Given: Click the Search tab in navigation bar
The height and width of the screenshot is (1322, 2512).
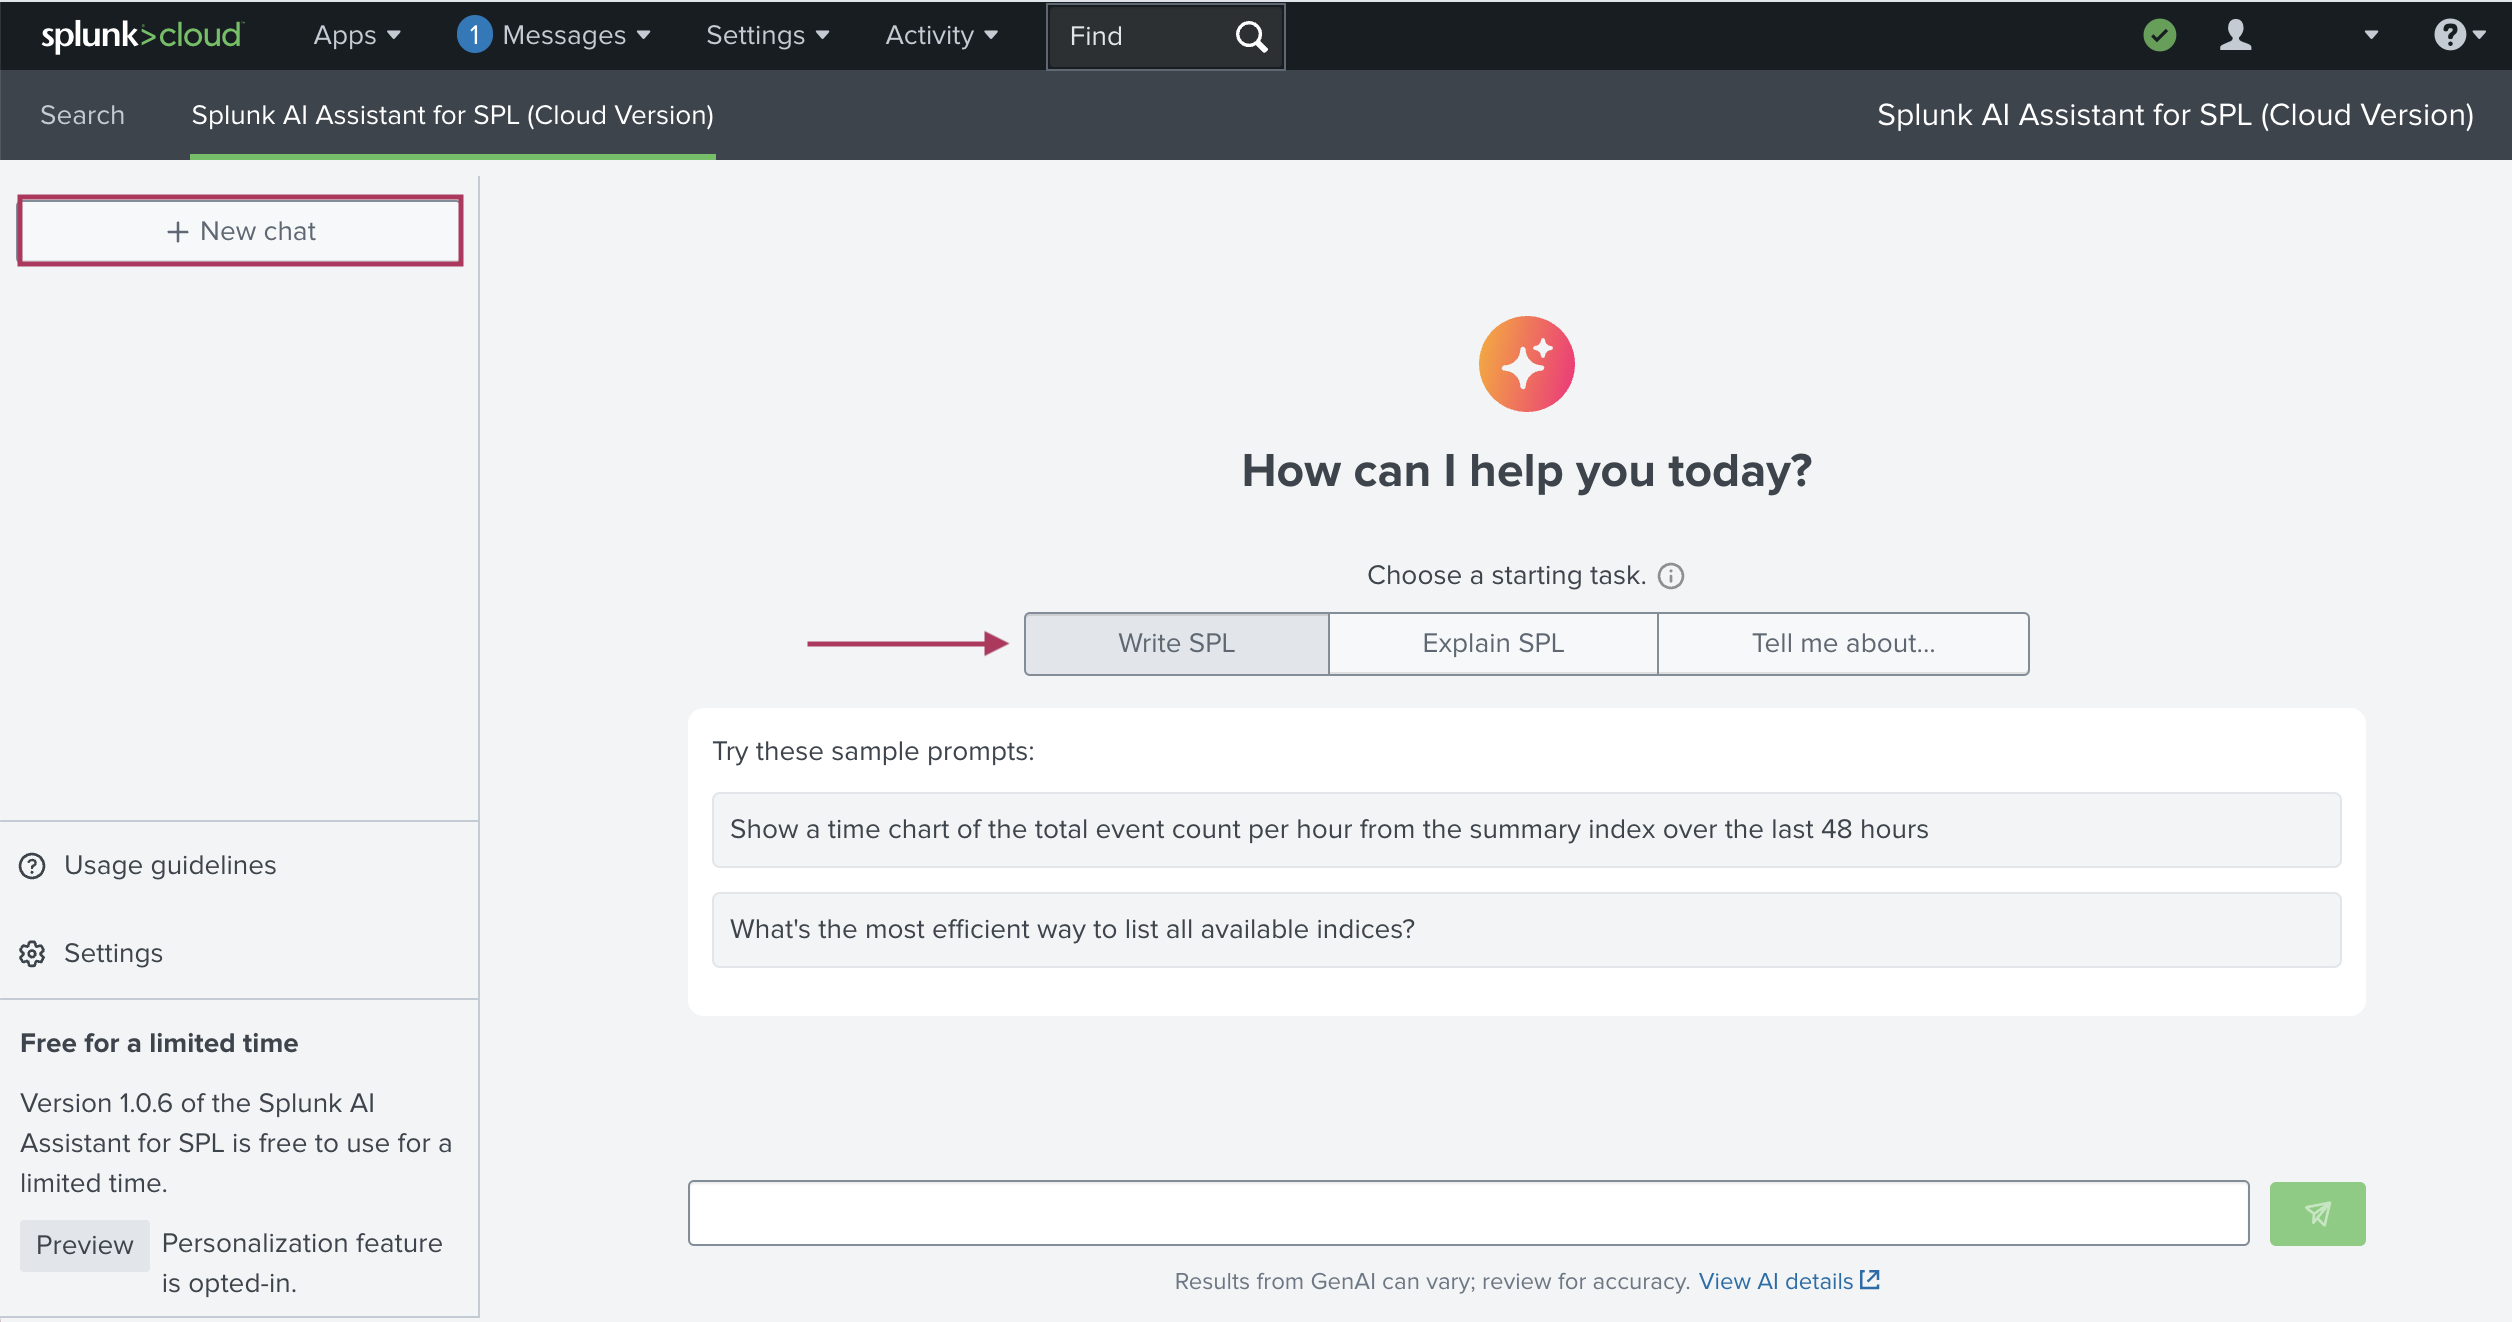Looking at the screenshot, I should coord(81,115).
